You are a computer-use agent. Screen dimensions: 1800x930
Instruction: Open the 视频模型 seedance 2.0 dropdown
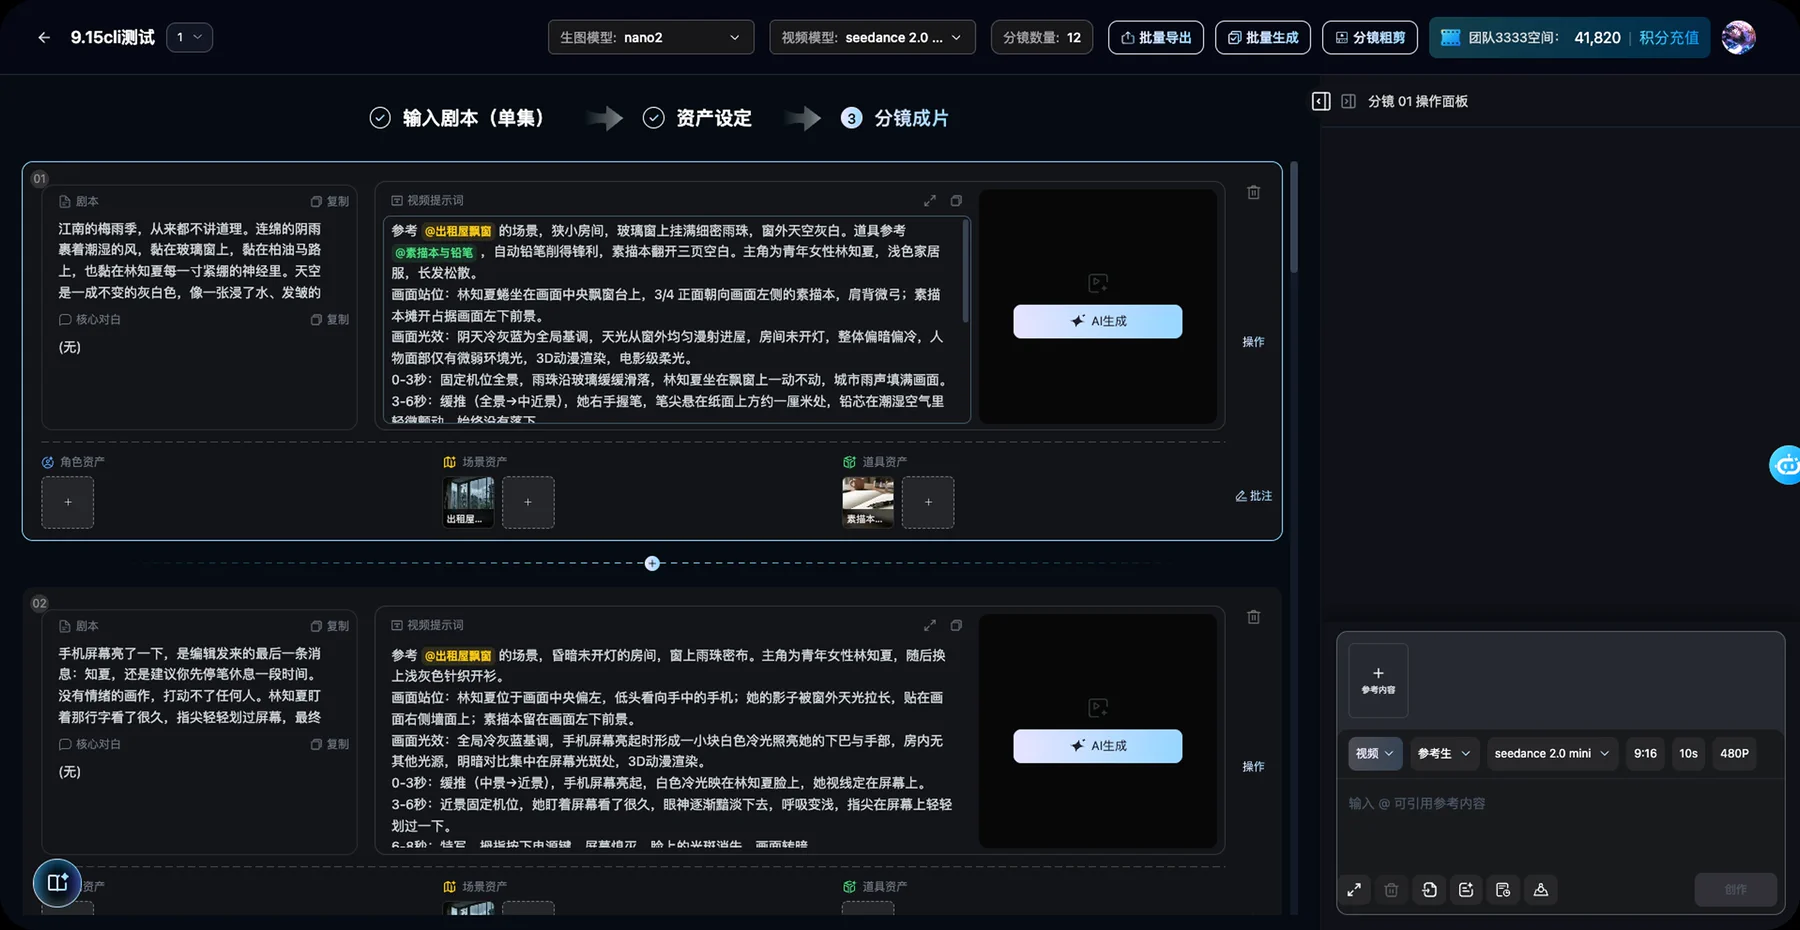[872, 37]
